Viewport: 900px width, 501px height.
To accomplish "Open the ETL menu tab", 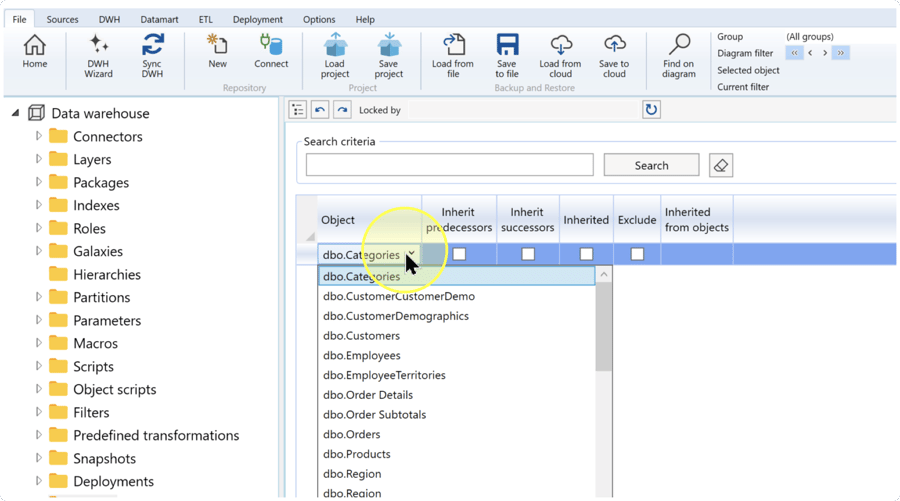I will 205,19.
